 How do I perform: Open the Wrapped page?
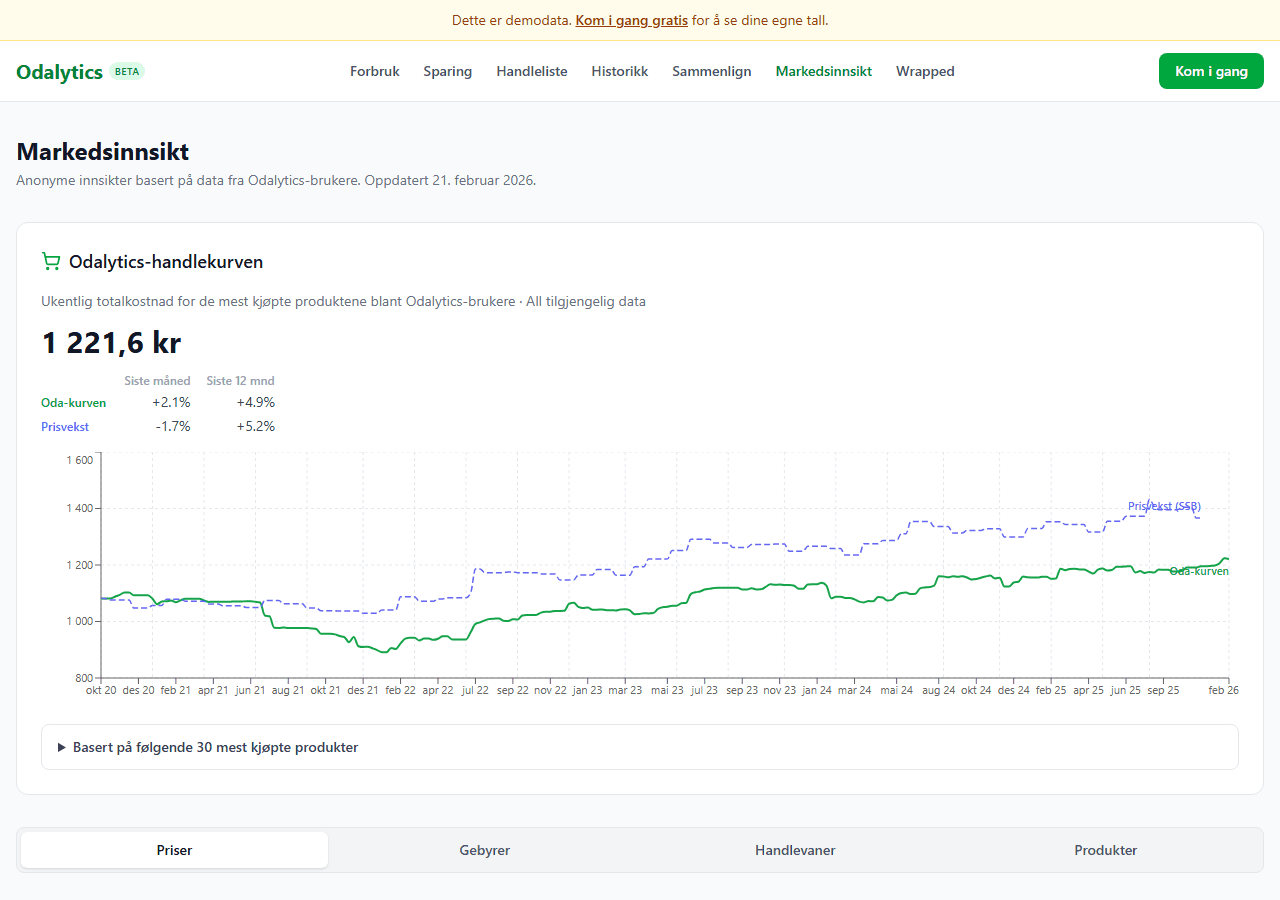[x=925, y=72]
